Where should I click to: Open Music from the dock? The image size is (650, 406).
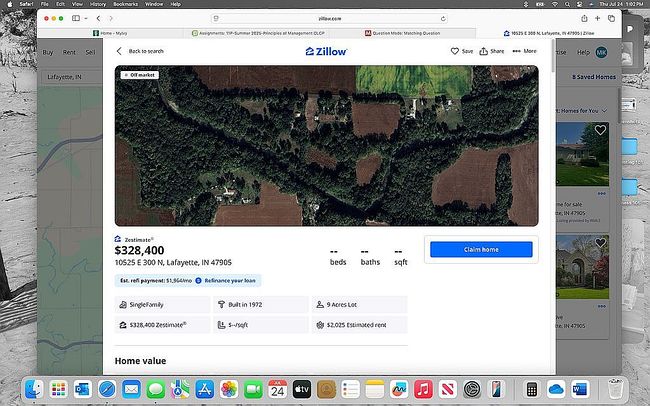423,389
